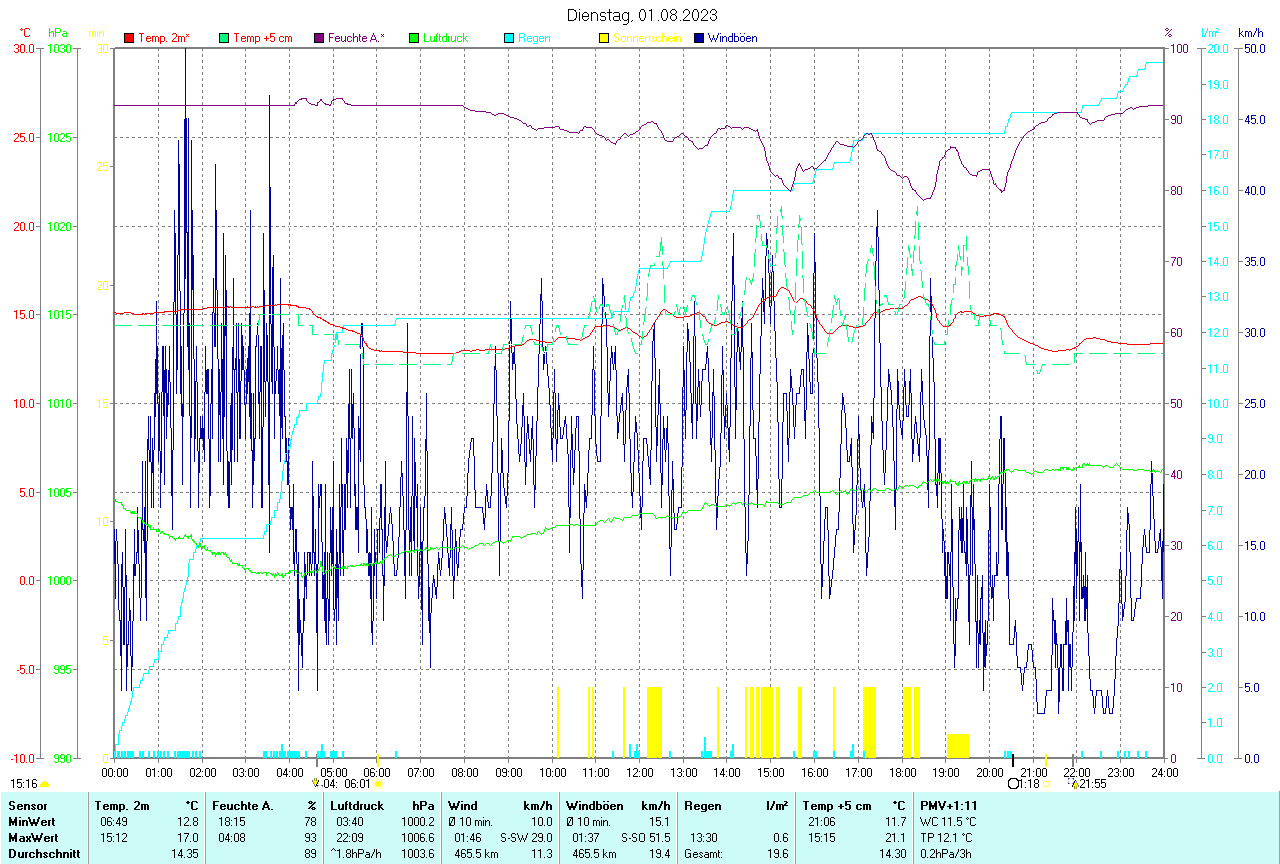
Task: Click the 30.0 label on the temperature axis
Action: click(x=24, y=48)
